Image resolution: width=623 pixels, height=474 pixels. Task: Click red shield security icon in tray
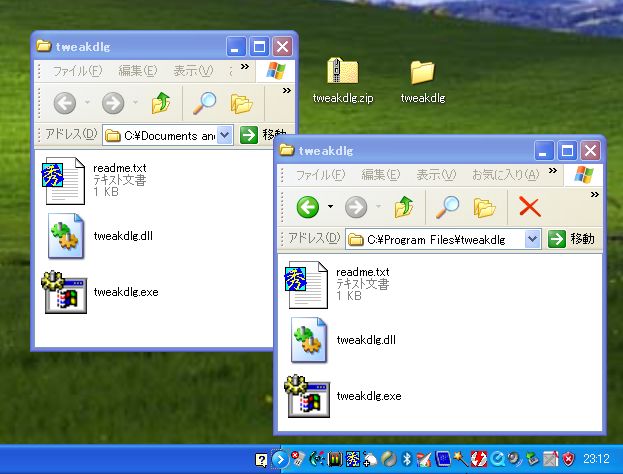pyautogui.click(x=569, y=459)
